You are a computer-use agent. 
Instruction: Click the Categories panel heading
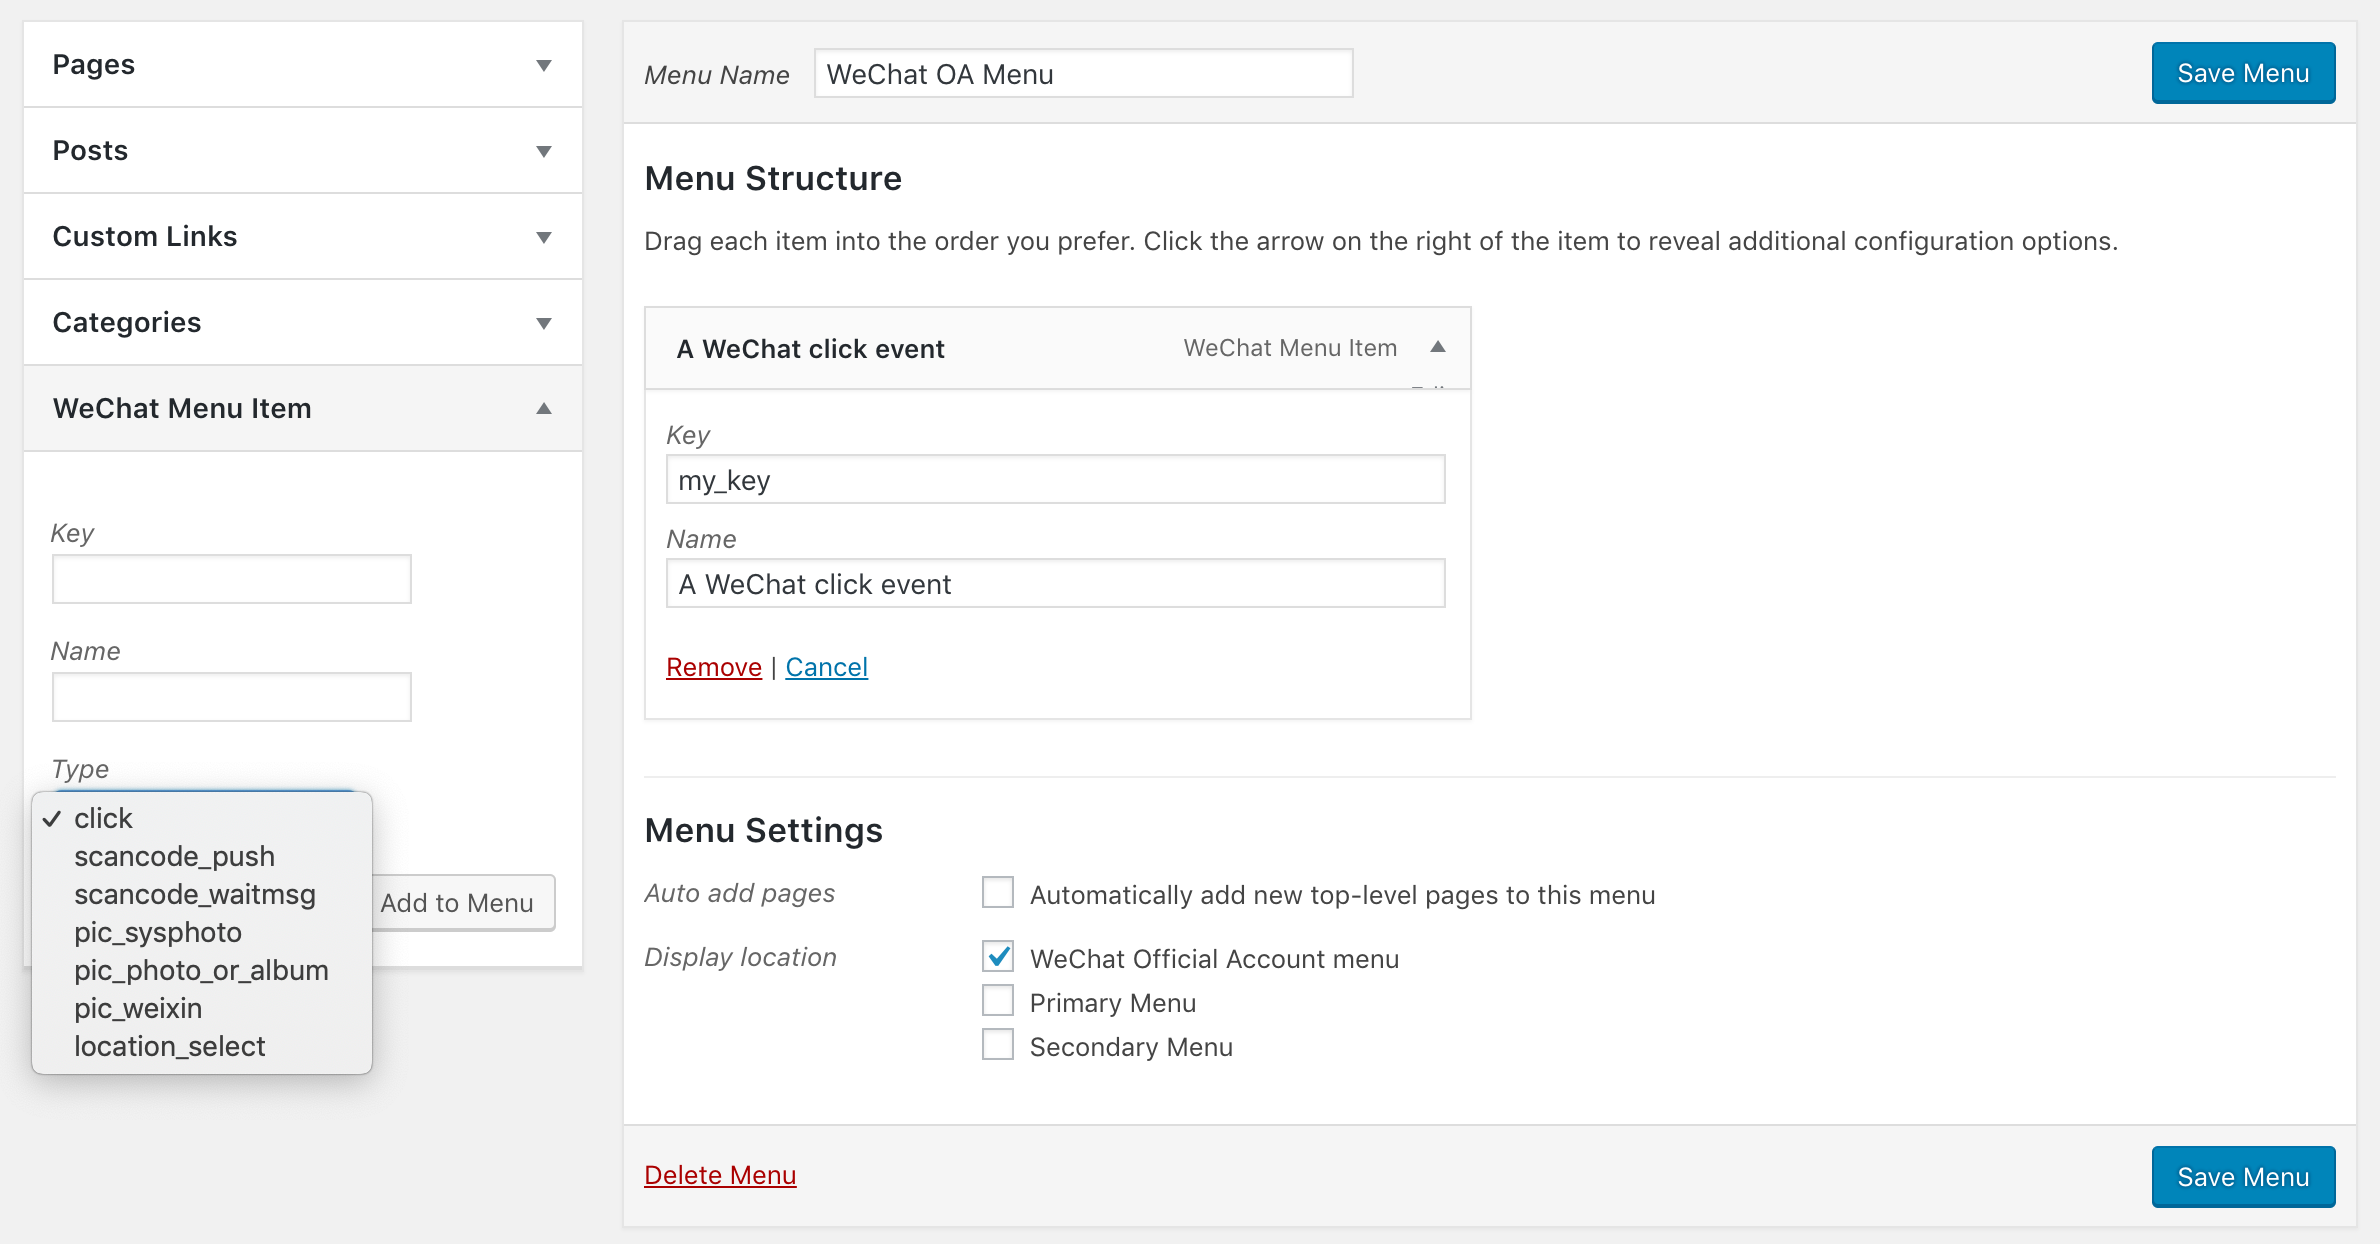(127, 323)
